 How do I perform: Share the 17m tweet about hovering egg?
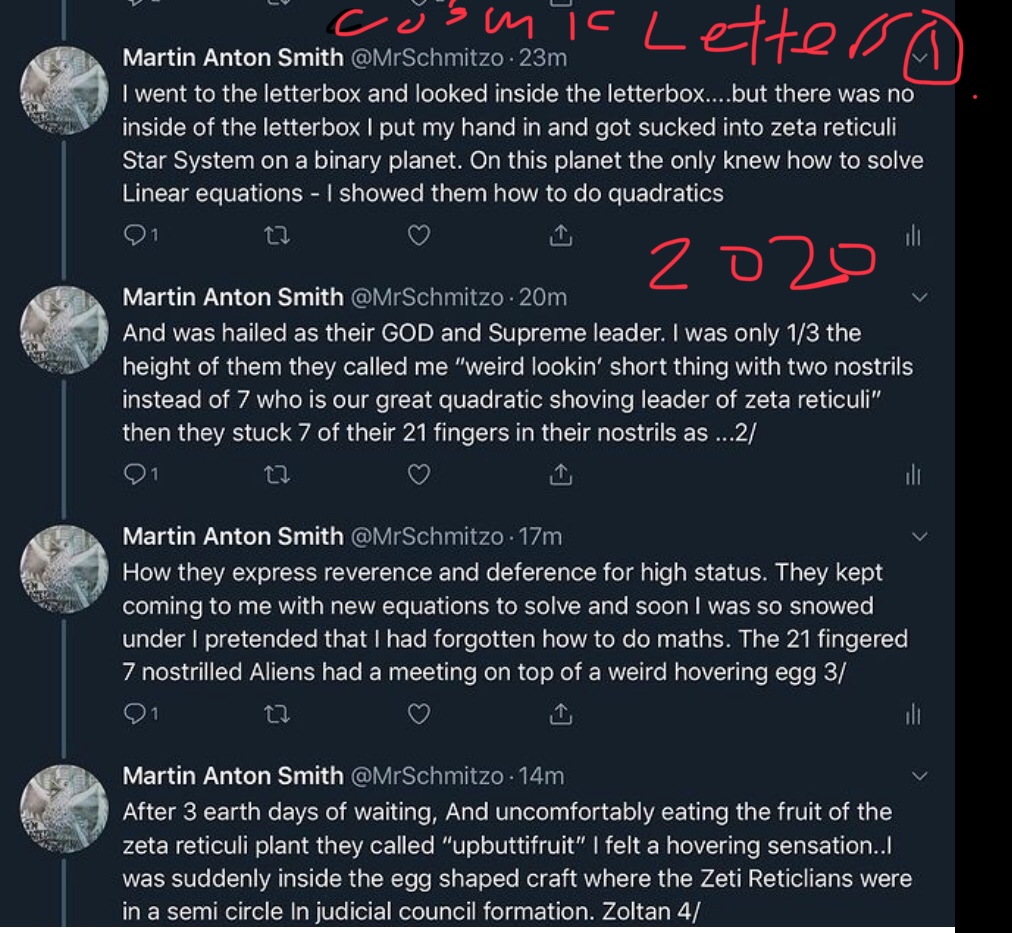[560, 714]
